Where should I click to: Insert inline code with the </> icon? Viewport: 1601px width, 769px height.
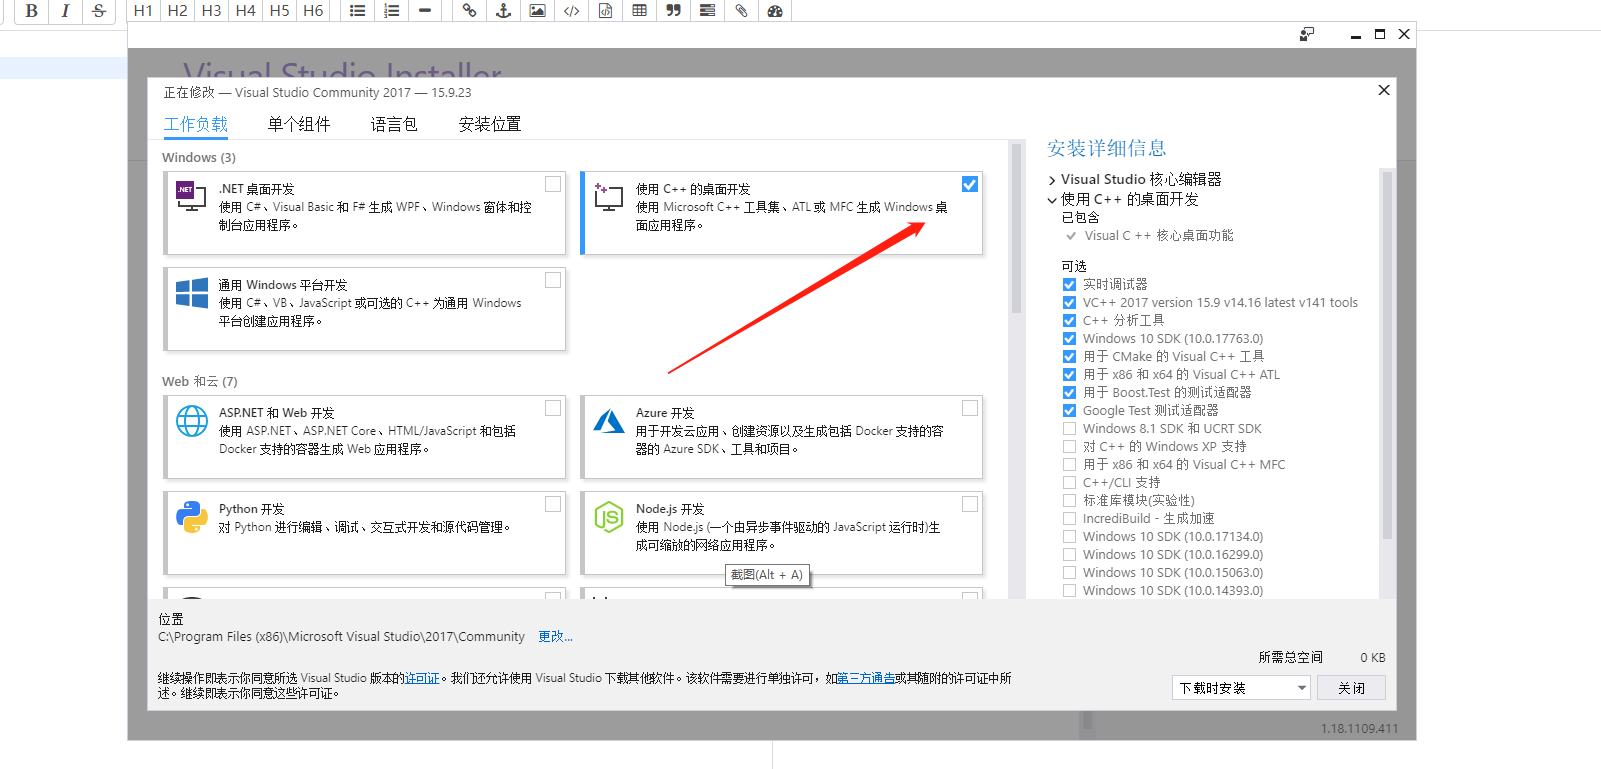click(571, 11)
